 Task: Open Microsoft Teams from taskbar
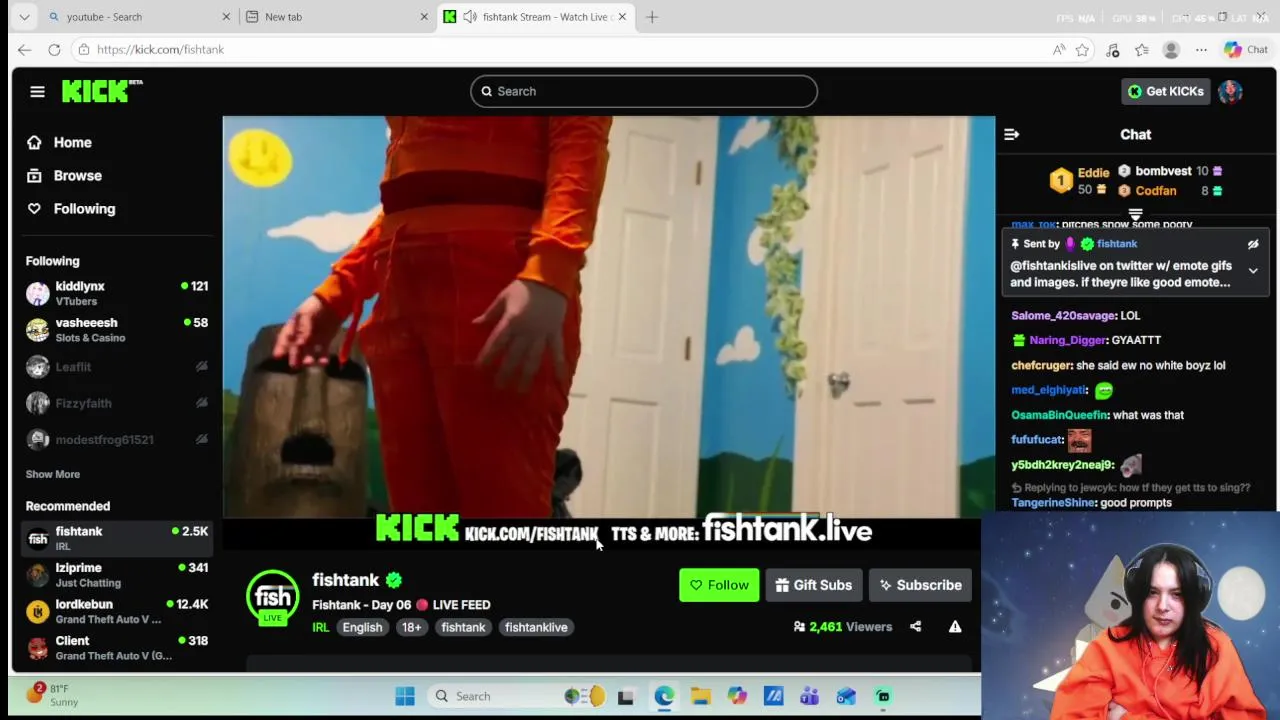(809, 696)
